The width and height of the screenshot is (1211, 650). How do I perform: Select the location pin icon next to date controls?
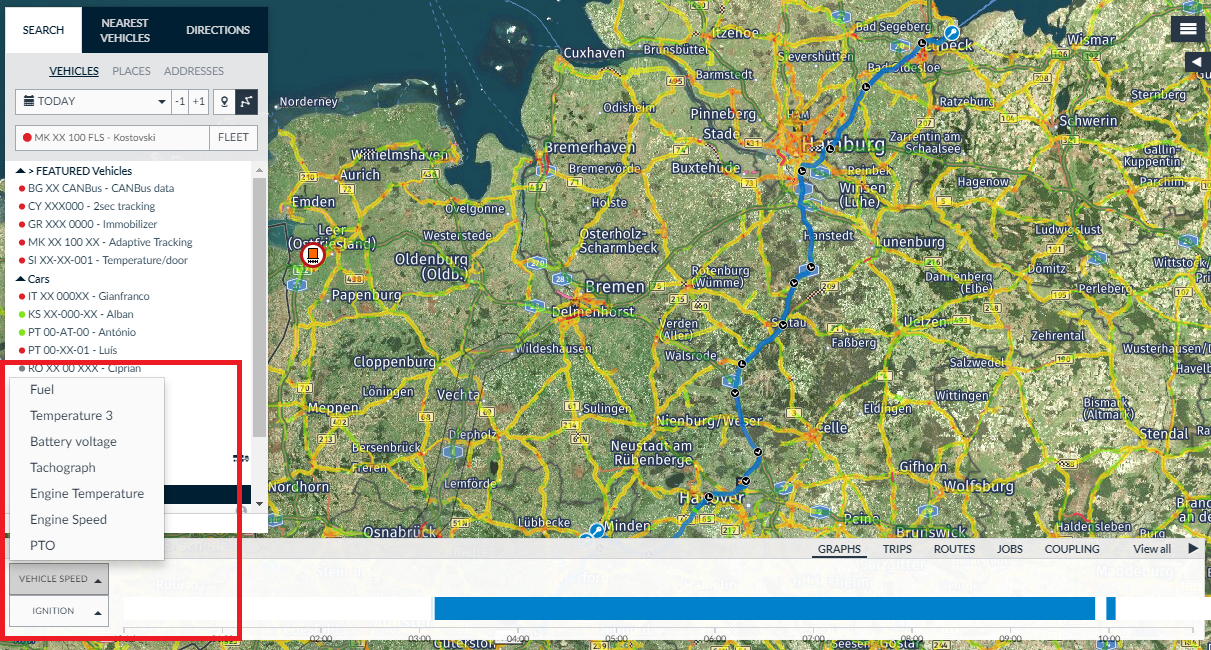coord(224,101)
